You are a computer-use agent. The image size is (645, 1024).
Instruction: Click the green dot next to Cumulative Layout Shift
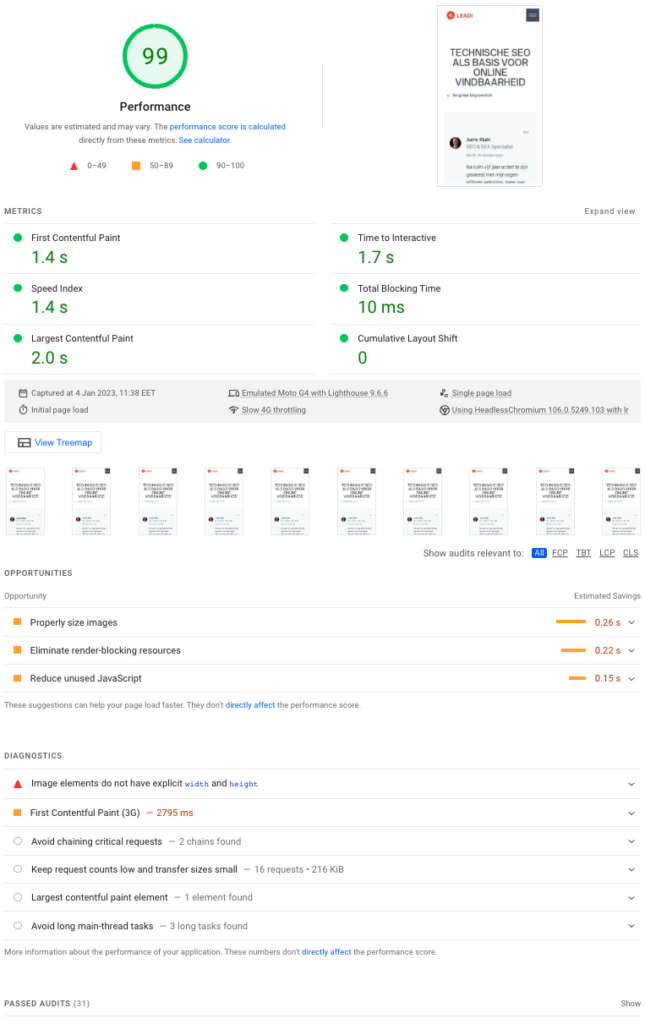(x=344, y=338)
